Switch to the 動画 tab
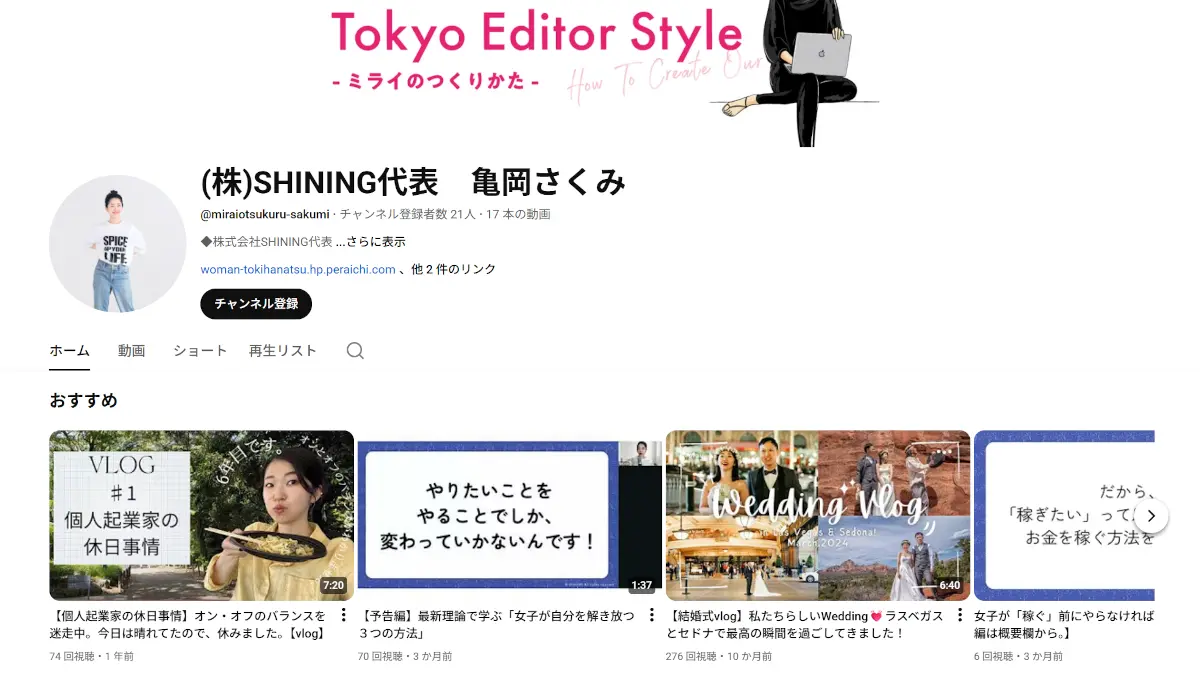This screenshot has height=675, width=1200. pyautogui.click(x=131, y=351)
